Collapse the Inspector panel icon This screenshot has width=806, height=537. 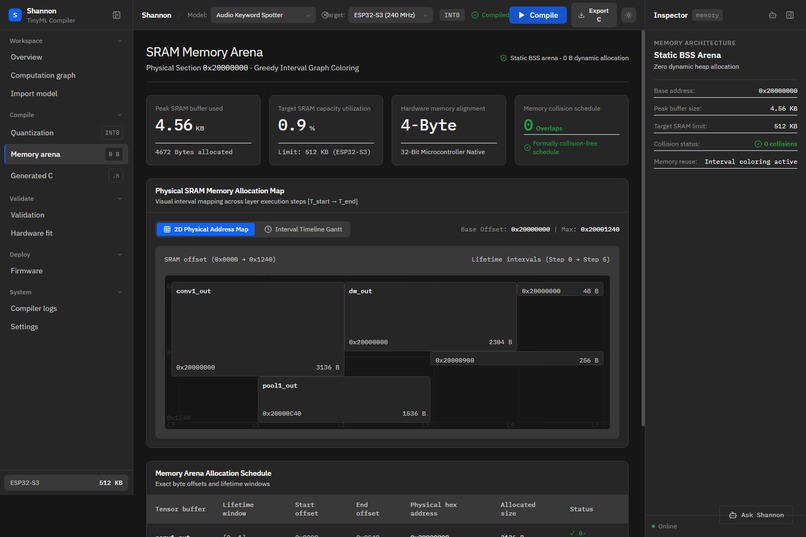[790, 15]
